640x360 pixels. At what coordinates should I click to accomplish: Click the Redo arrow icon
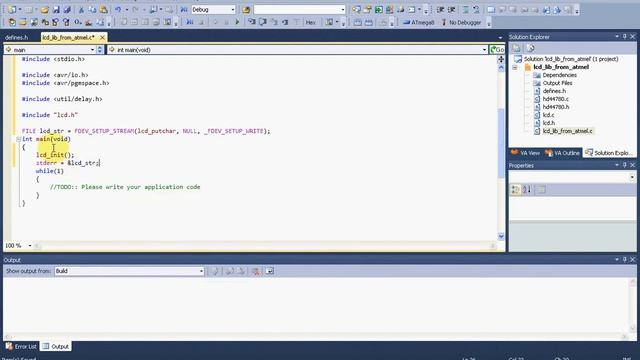[x=136, y=9]
